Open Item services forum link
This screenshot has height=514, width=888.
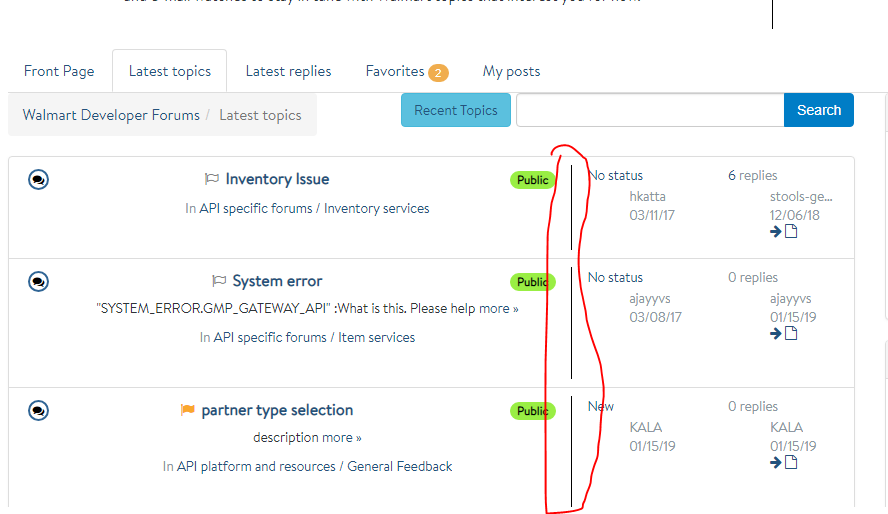(377, 337)
